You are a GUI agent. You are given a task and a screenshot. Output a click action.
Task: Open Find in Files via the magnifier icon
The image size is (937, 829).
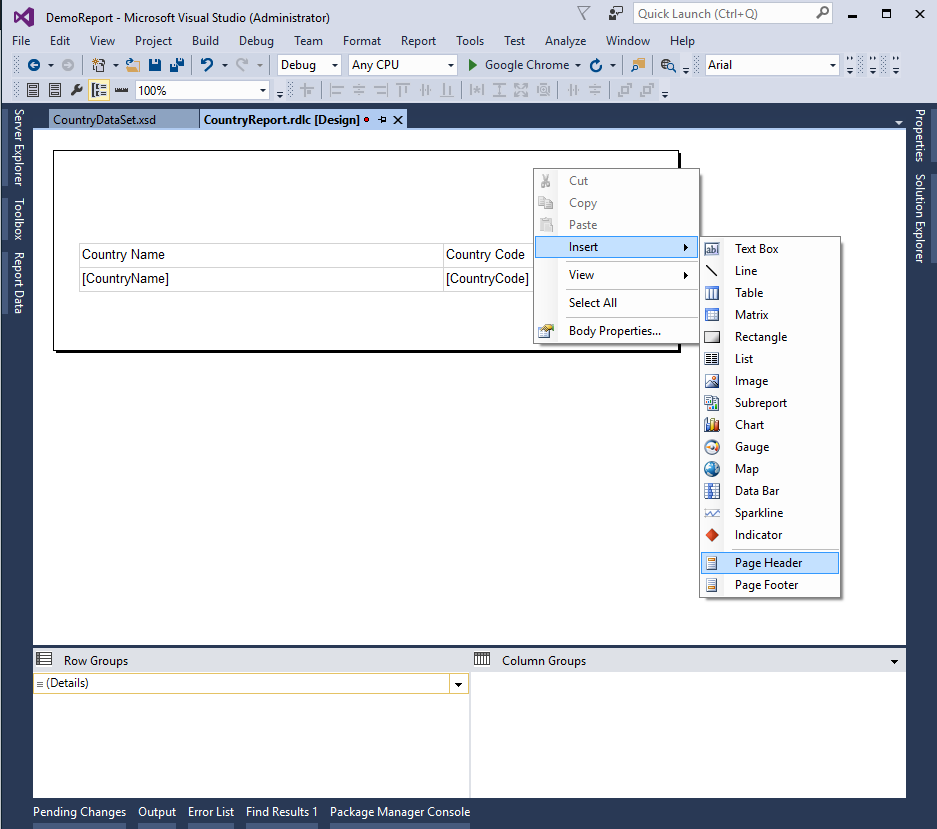point(639,64)
